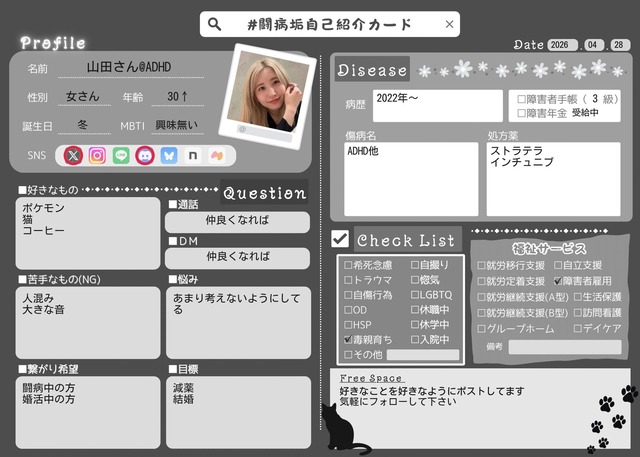This screenshot has width=640, height=457.
Task: Check the 障害者手帳 checkbox
Action: click(521, 99)
